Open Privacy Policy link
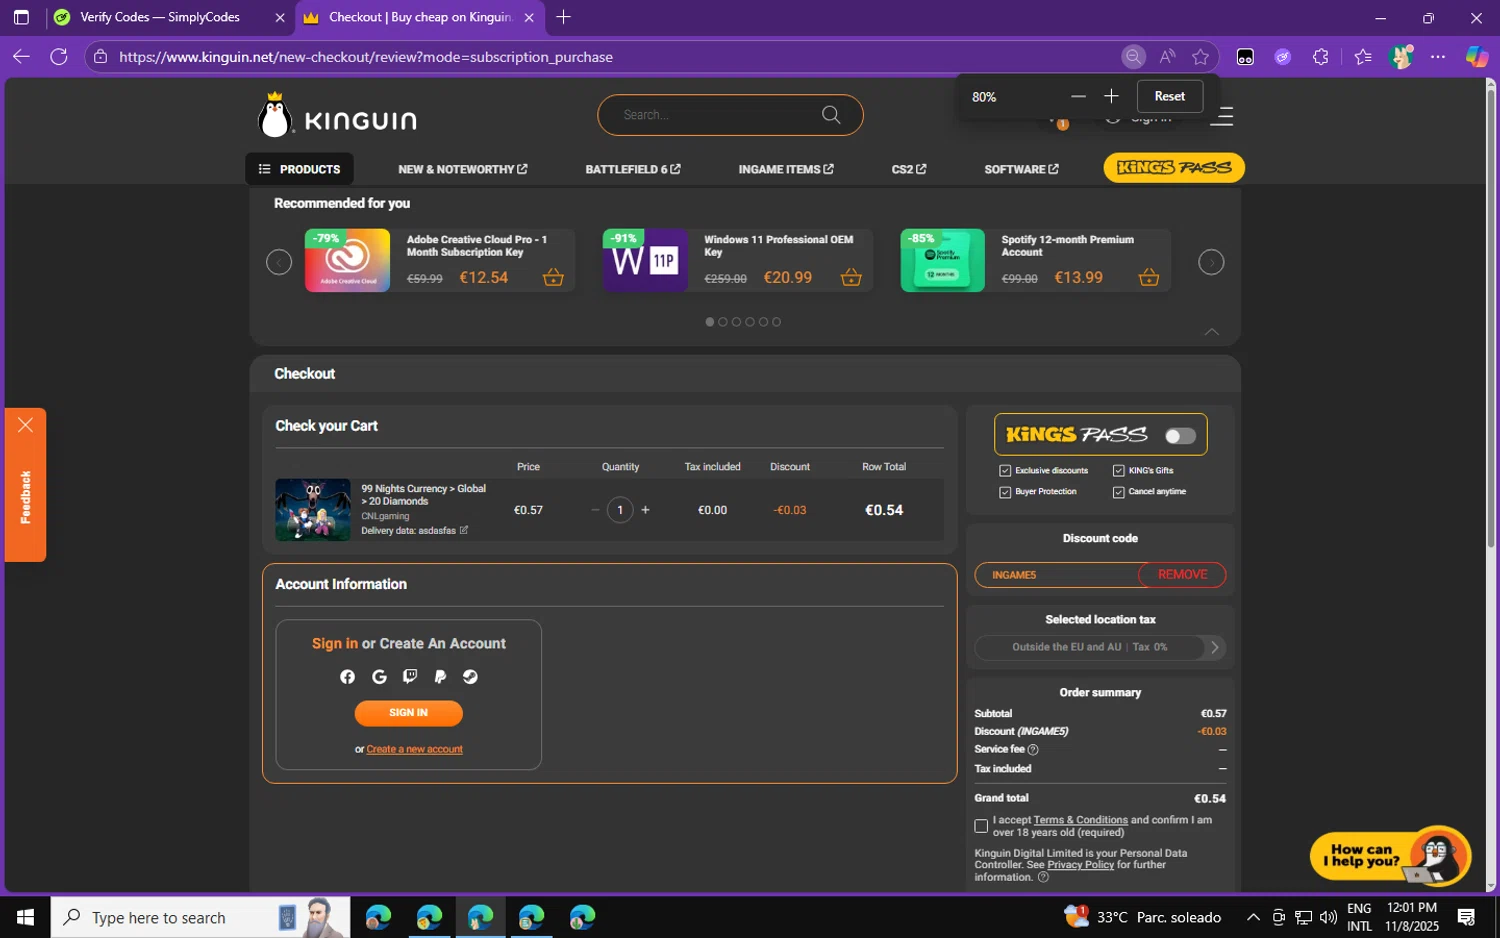 coord(1080,865)
